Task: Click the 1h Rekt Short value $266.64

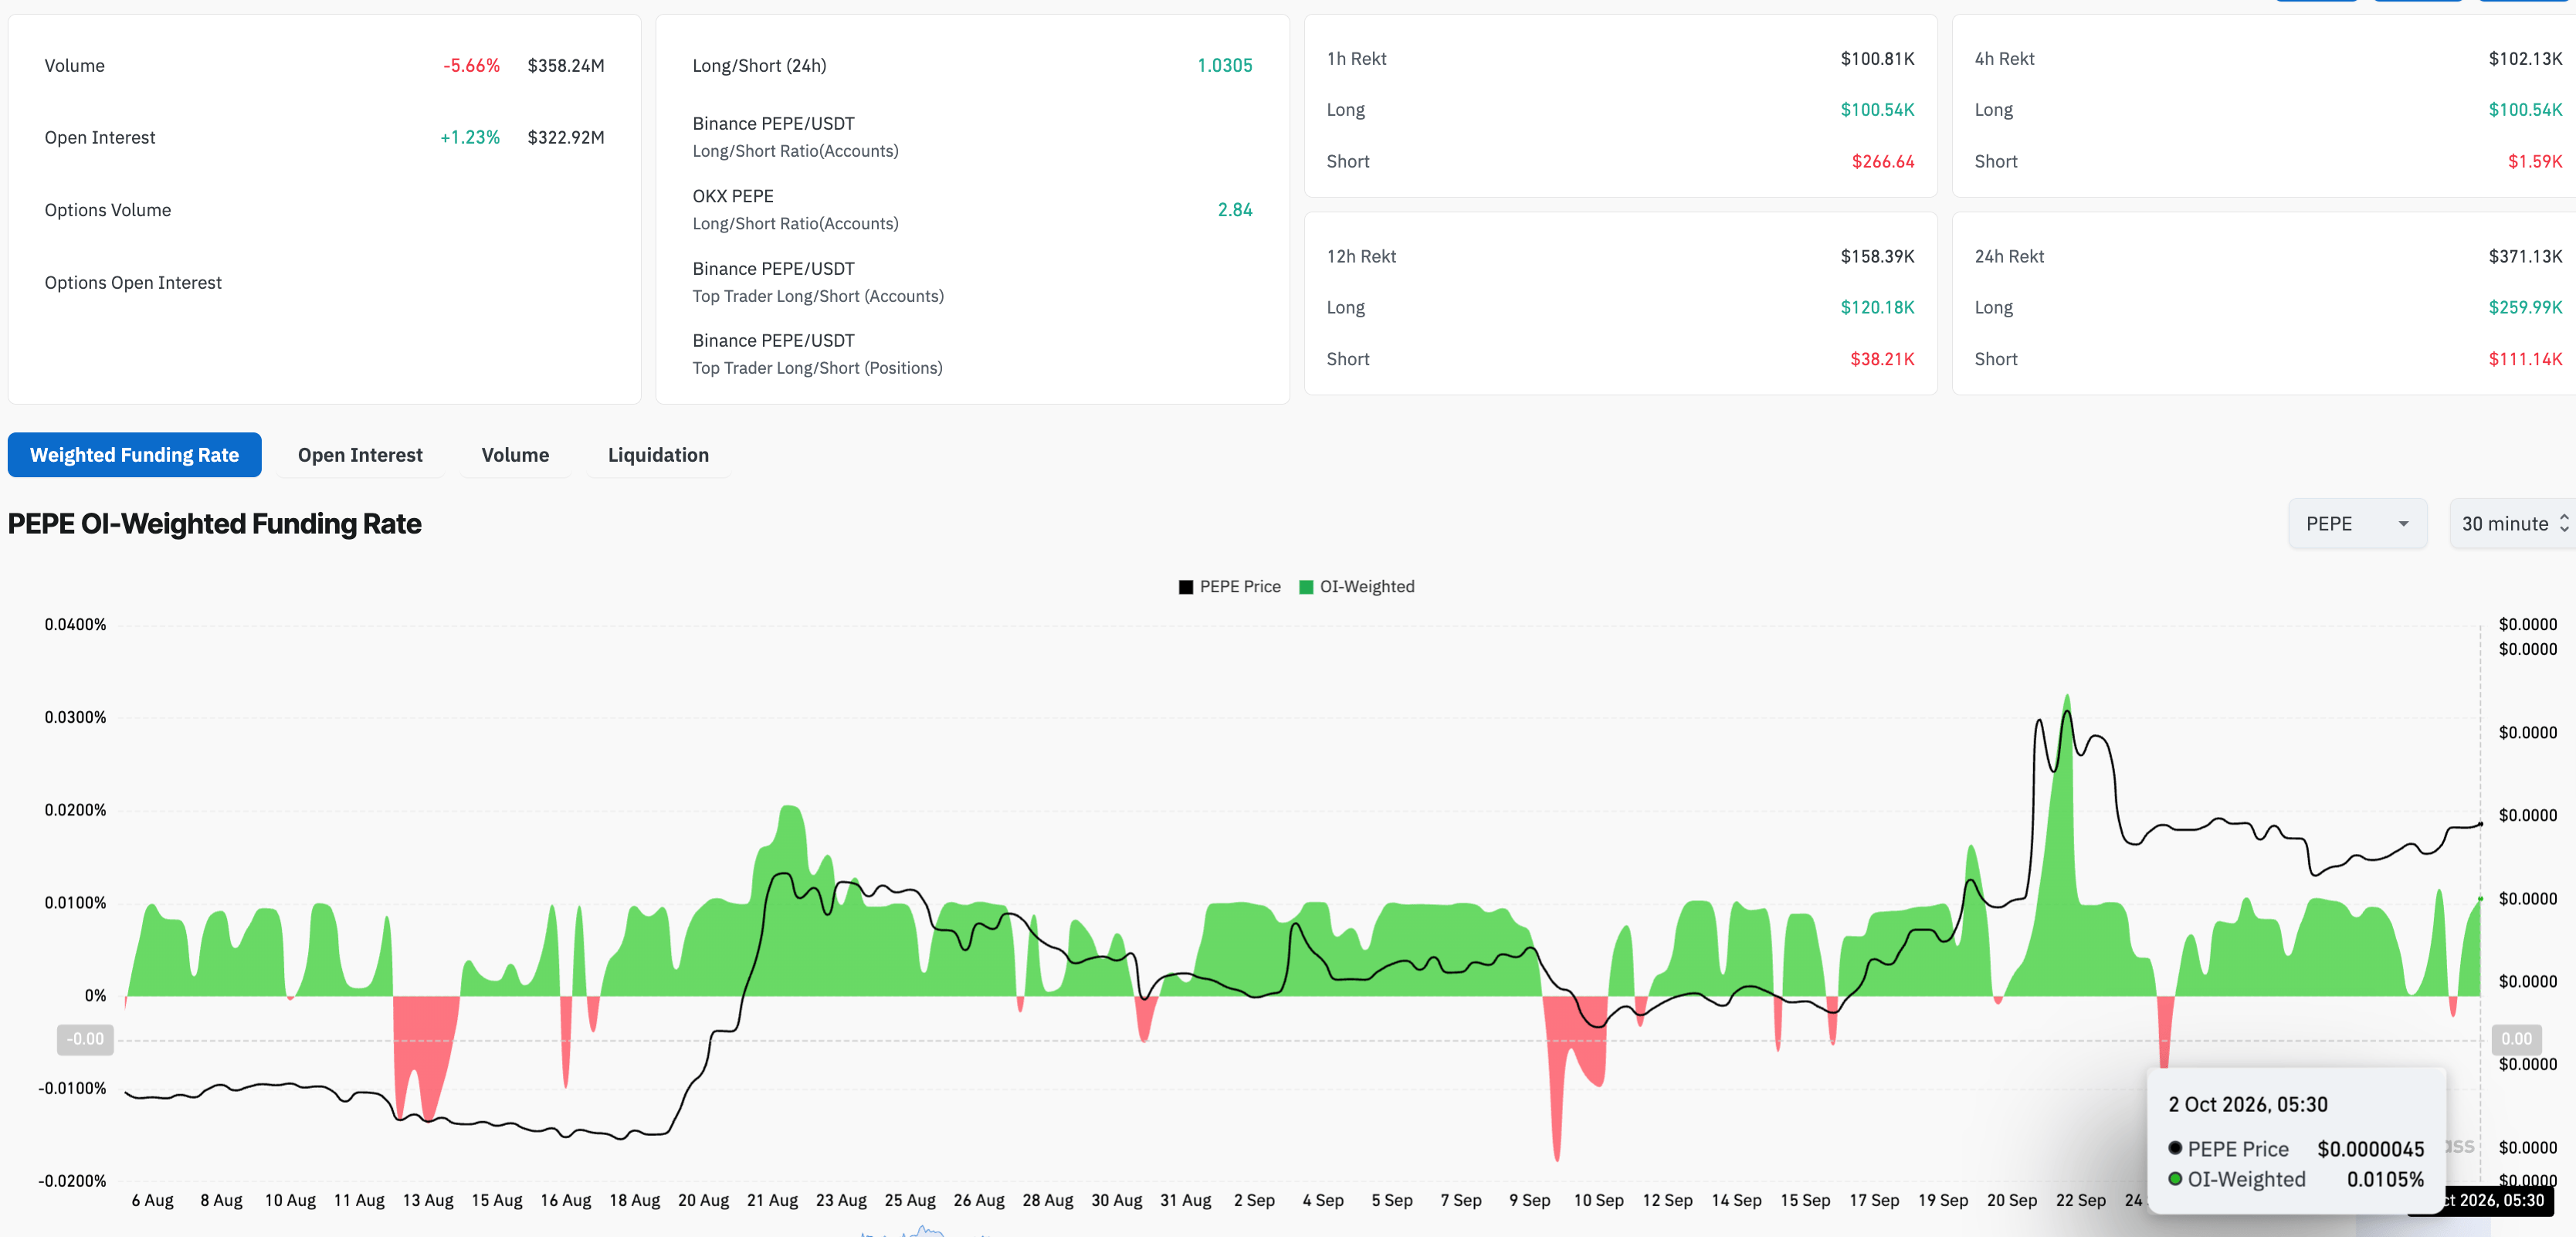Action: [x=1883, y=161]
